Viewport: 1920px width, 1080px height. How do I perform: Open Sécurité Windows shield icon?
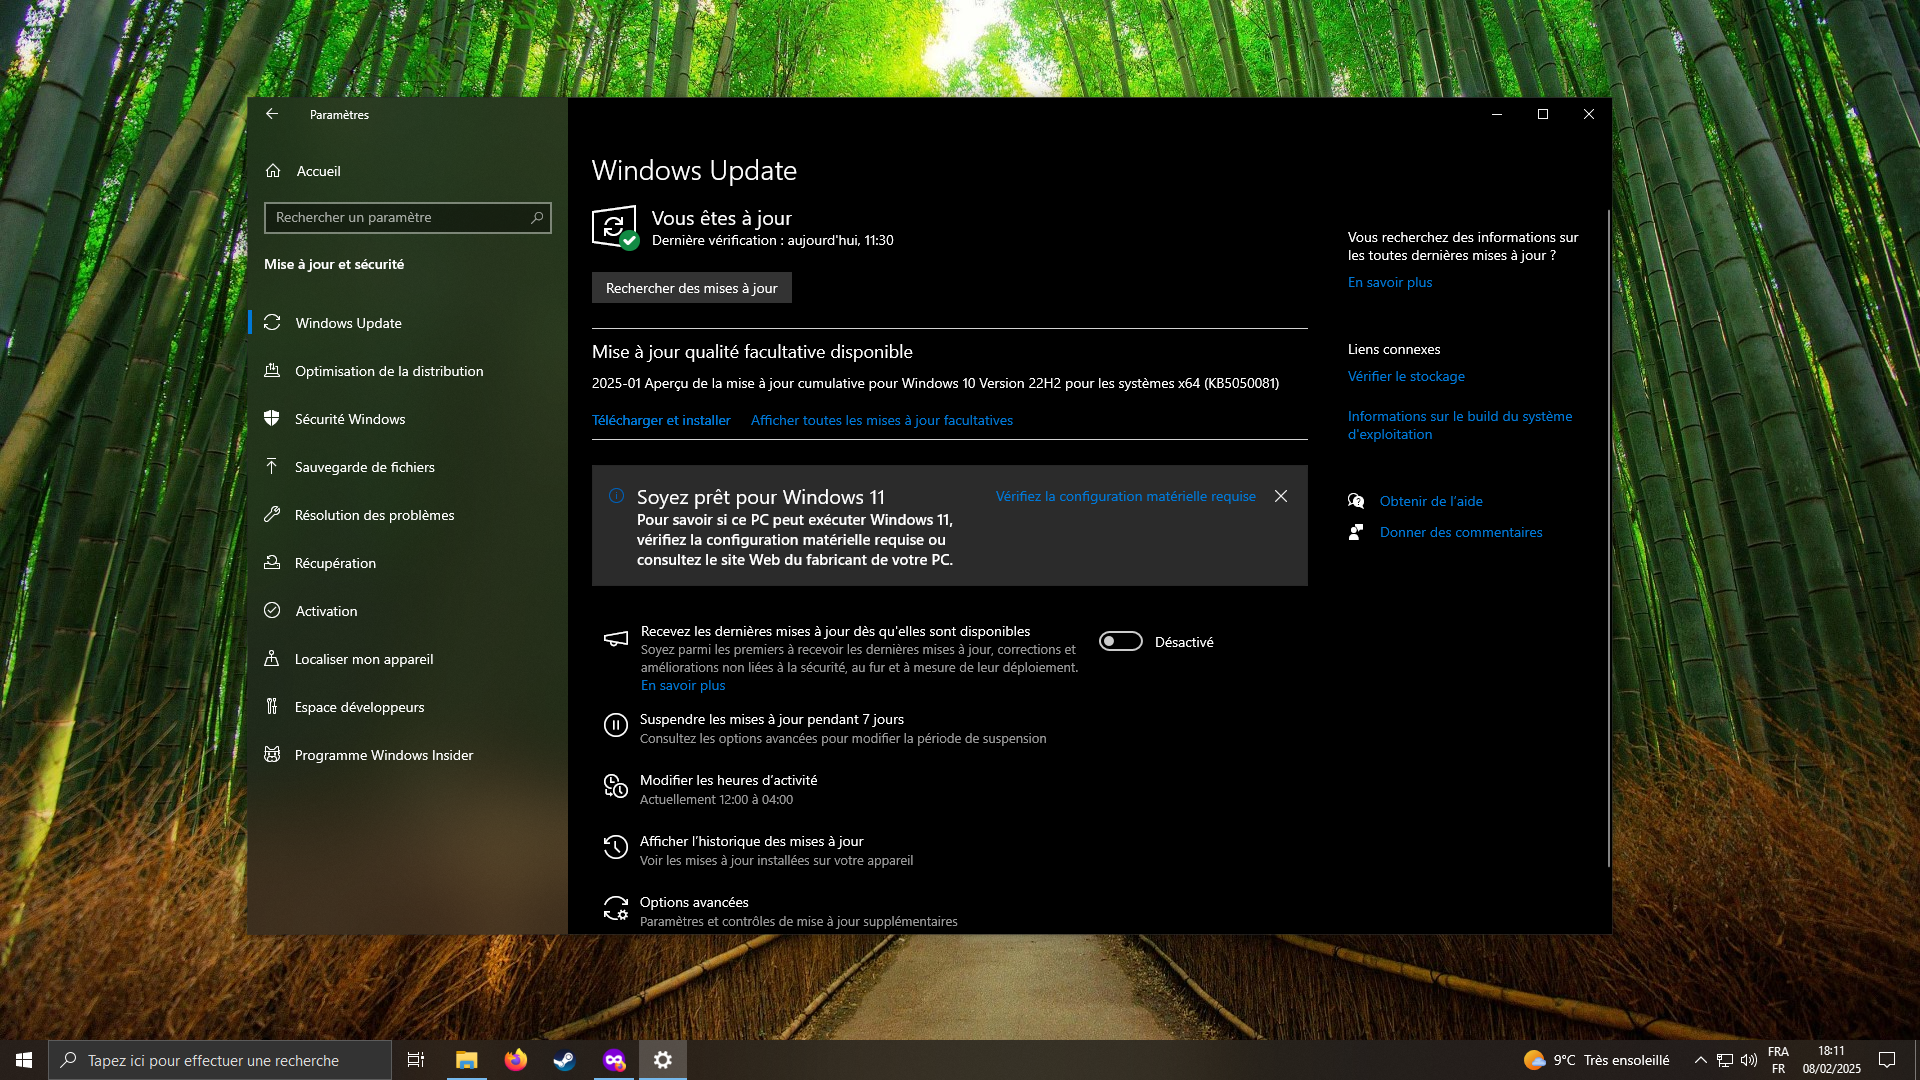(x=272, y=418)
